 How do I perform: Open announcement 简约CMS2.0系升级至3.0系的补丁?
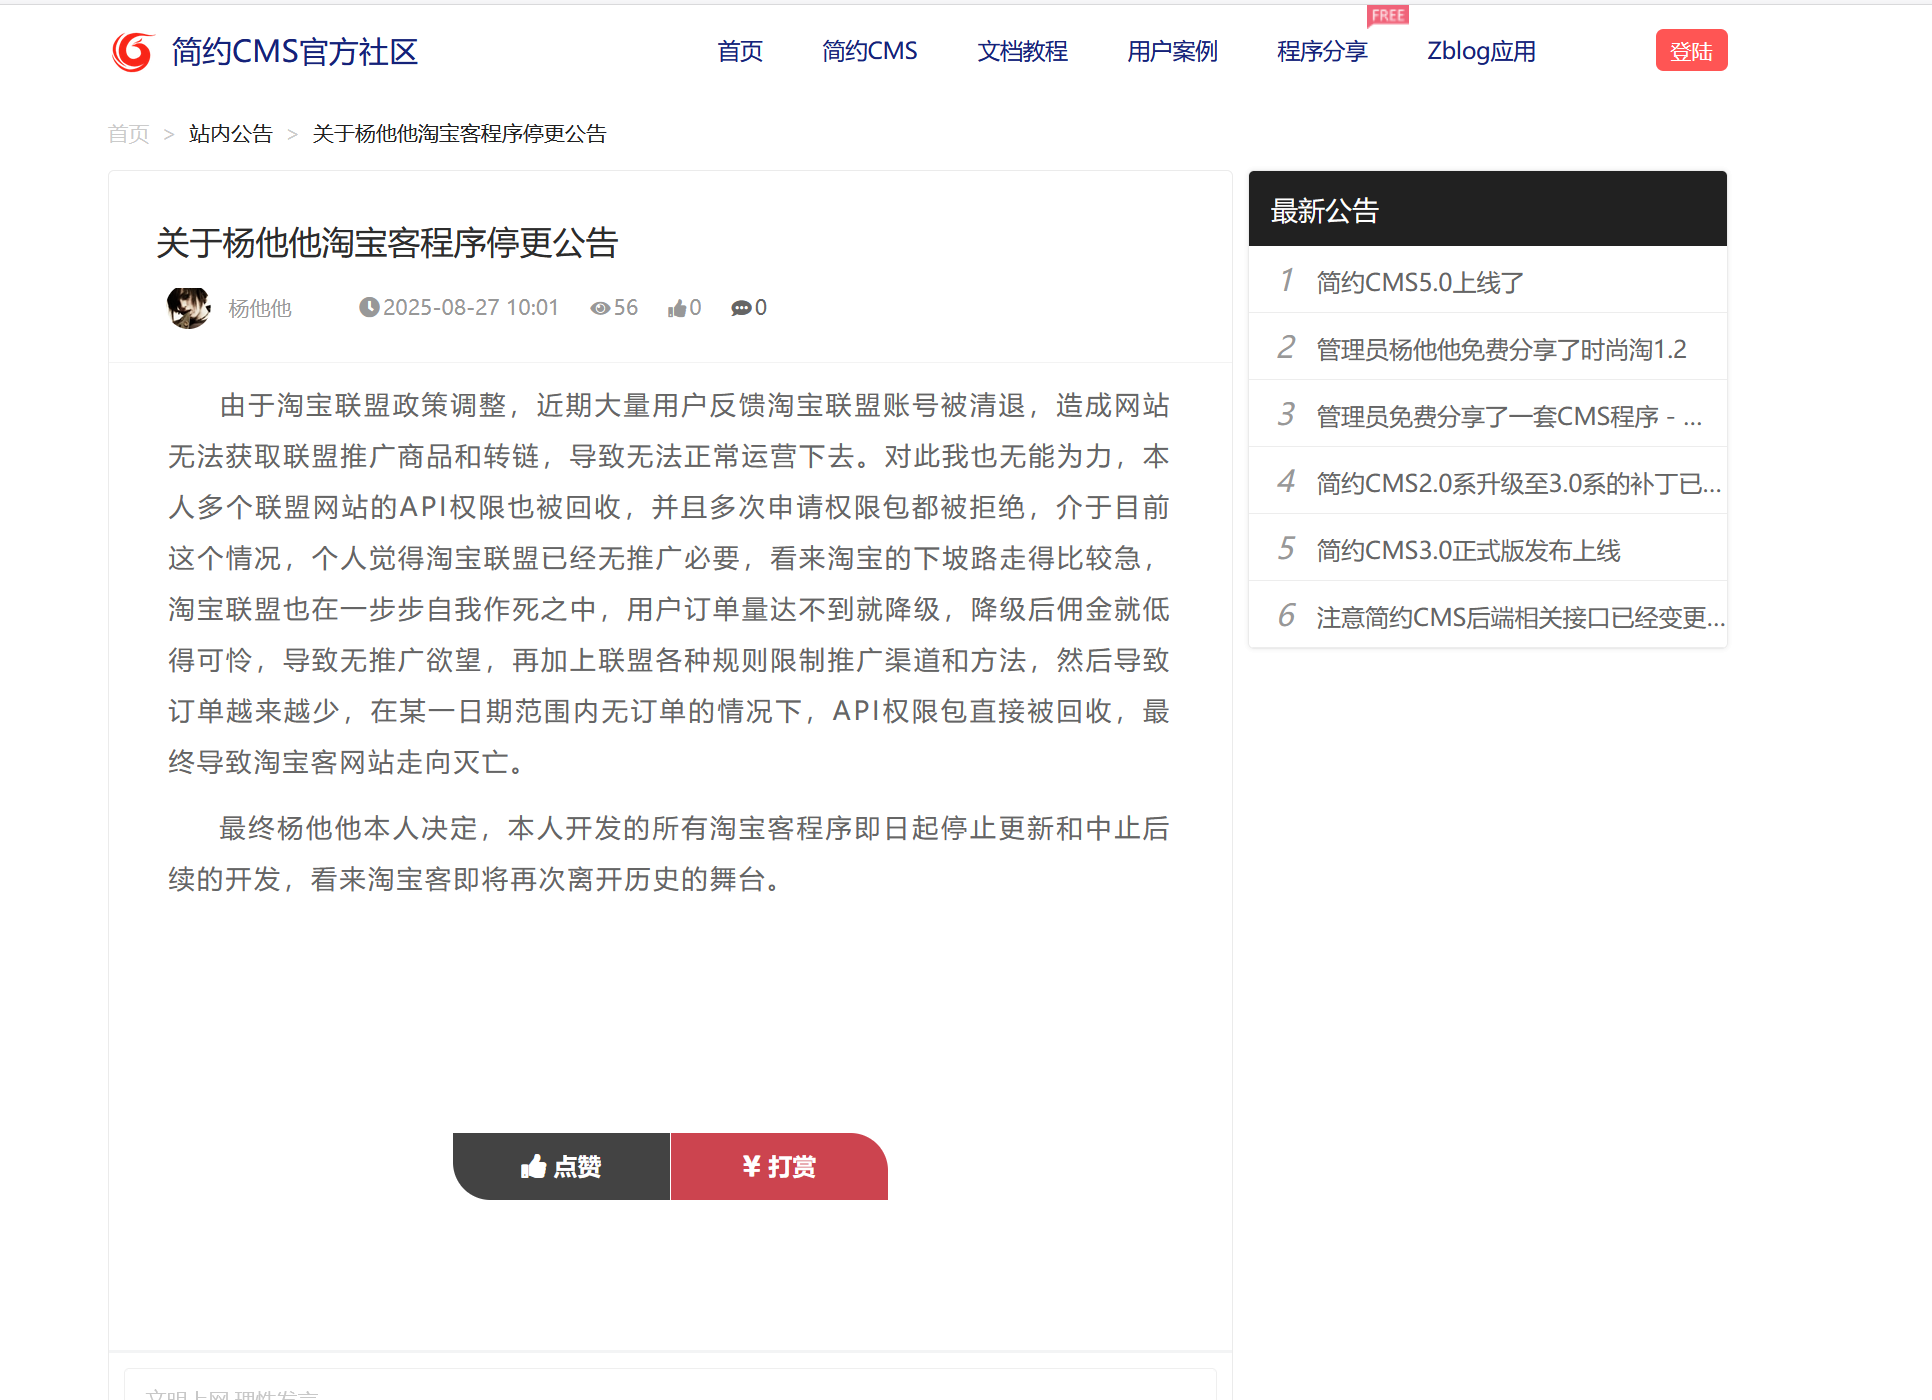click(1518, 483)
